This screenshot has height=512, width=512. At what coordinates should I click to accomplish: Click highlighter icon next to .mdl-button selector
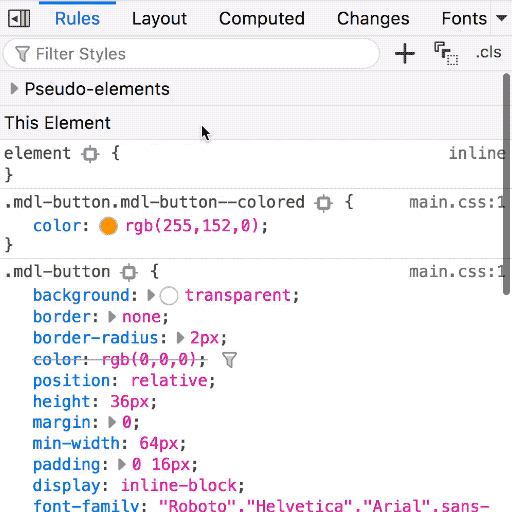point(129,272)
